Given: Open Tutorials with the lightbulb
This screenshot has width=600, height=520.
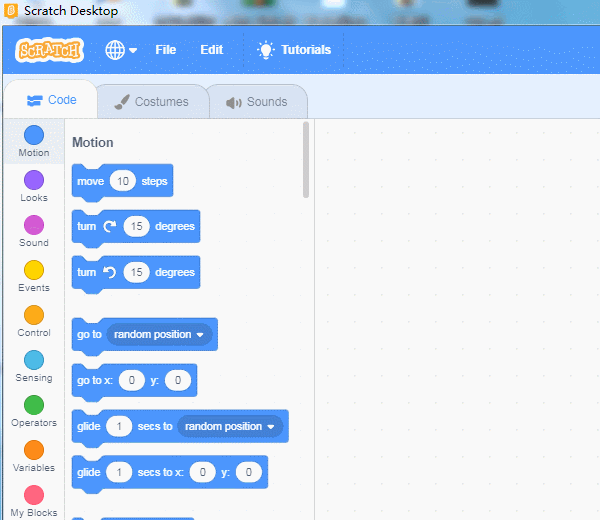Looking at the screenshot, I should click(294, 50).
